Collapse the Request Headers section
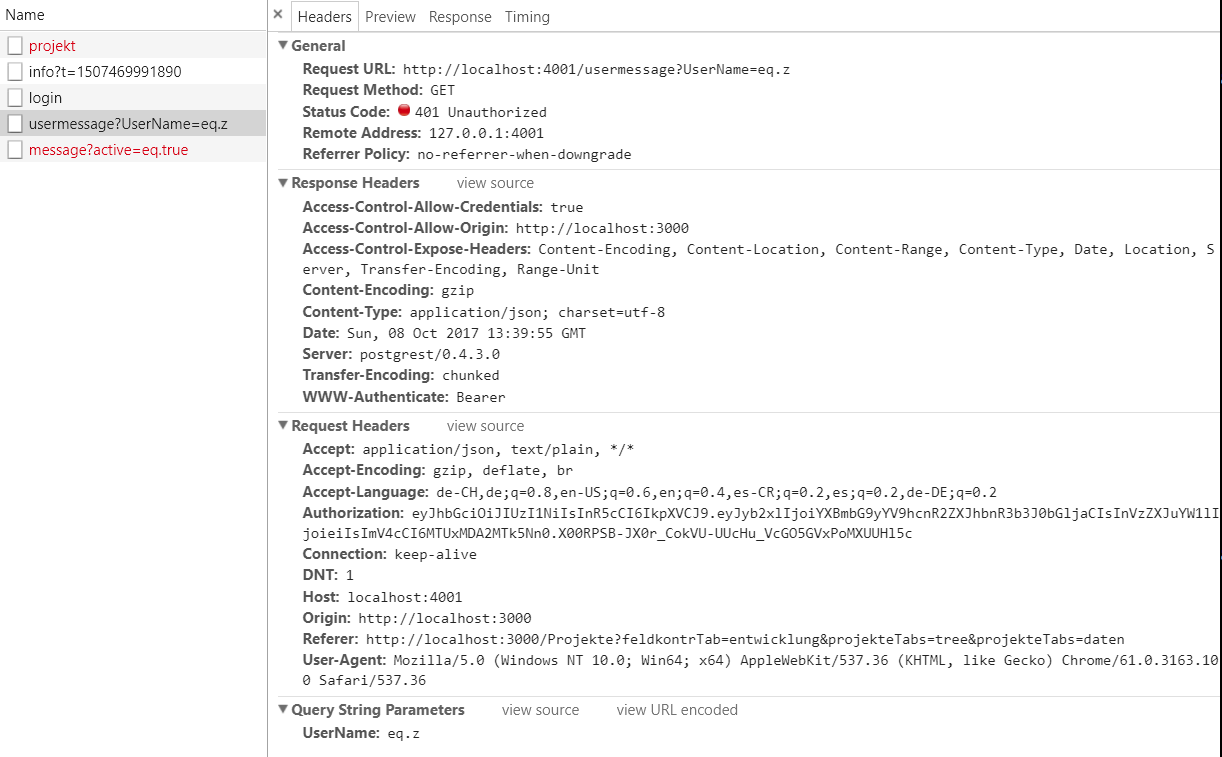The width and height of the screenshot is (1222, 757). [x=283, y=425]
